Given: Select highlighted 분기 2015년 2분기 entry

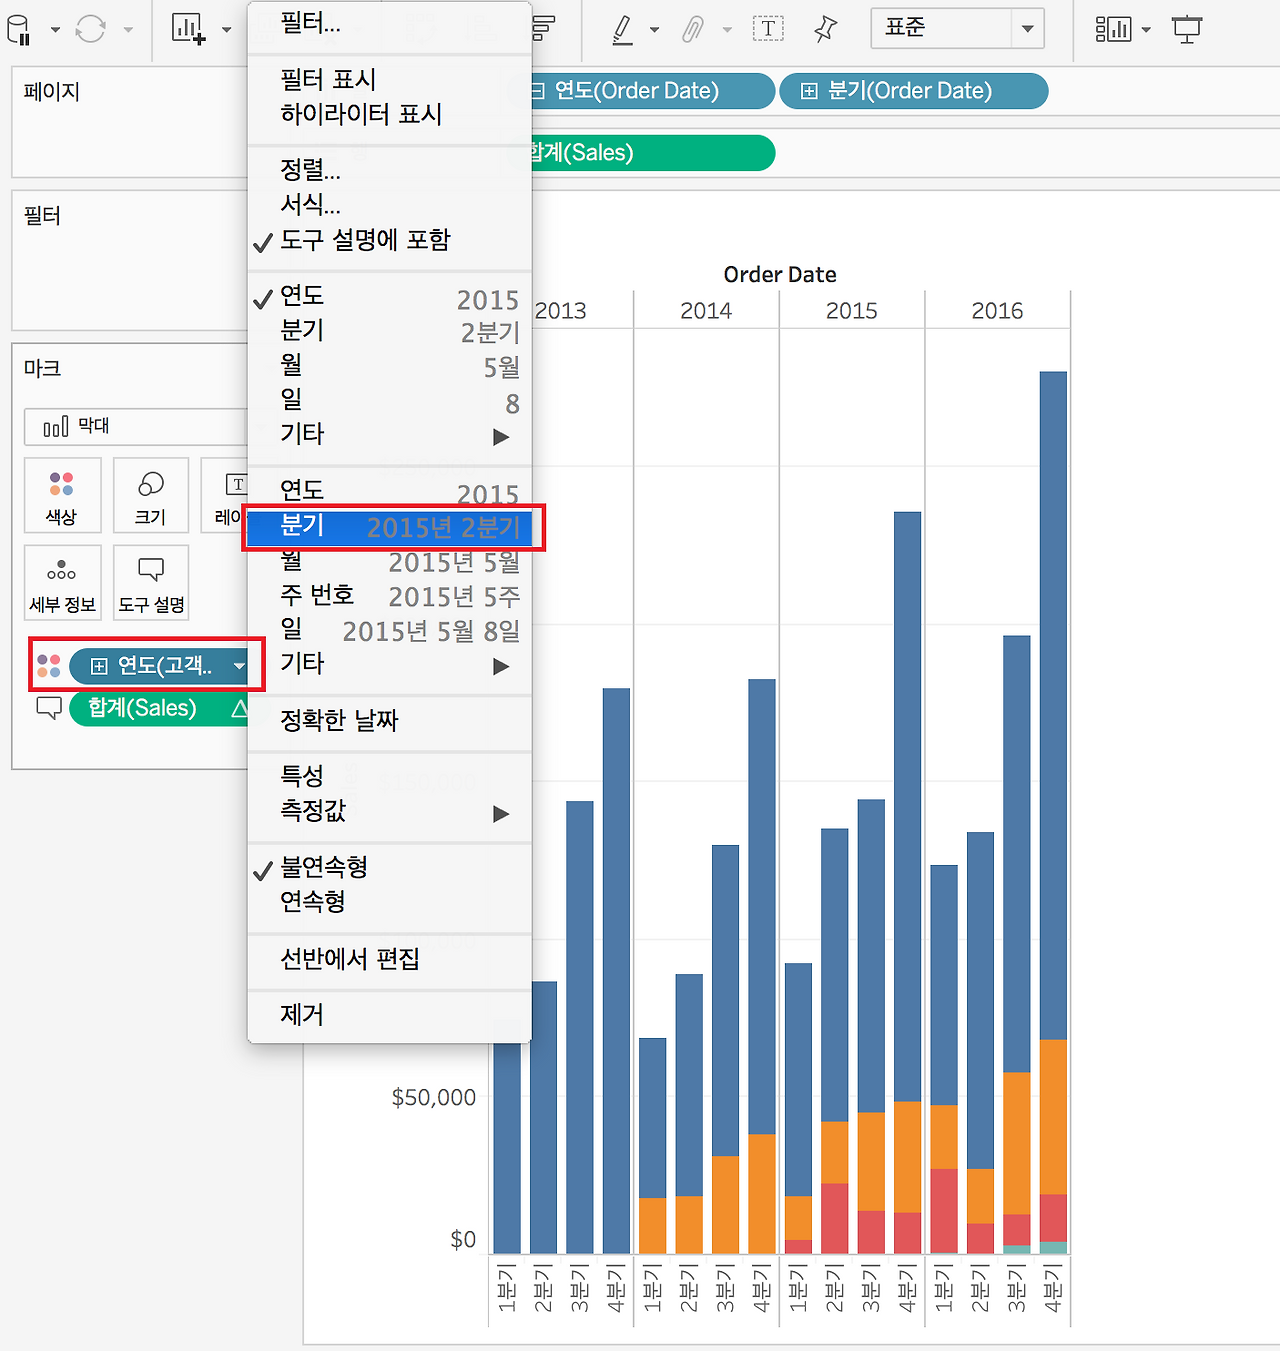Looking at the screenshot, I should click(x=389, y=527).
